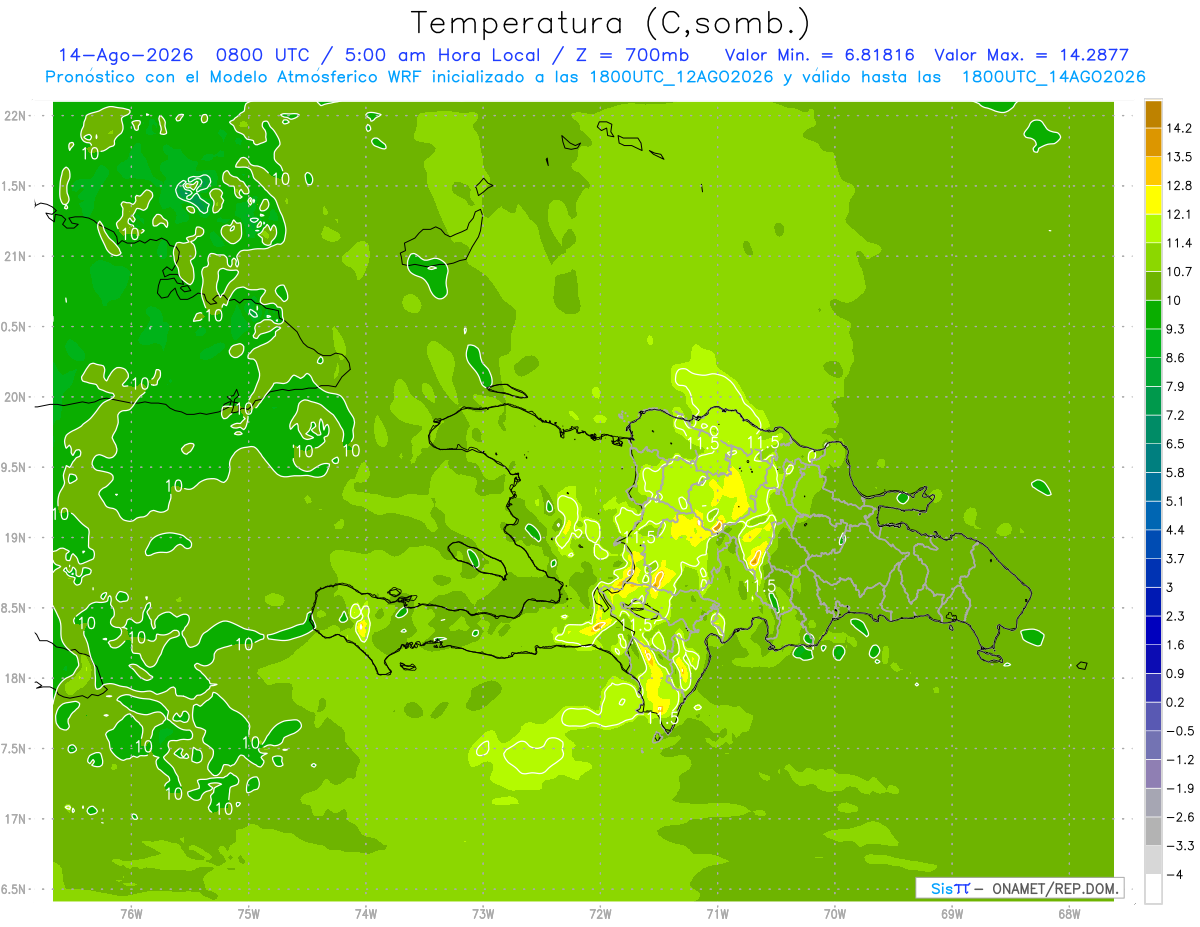Click the "69W" longitude axis label
Screen dimensions: 1200x927
(x=952, y=914)
